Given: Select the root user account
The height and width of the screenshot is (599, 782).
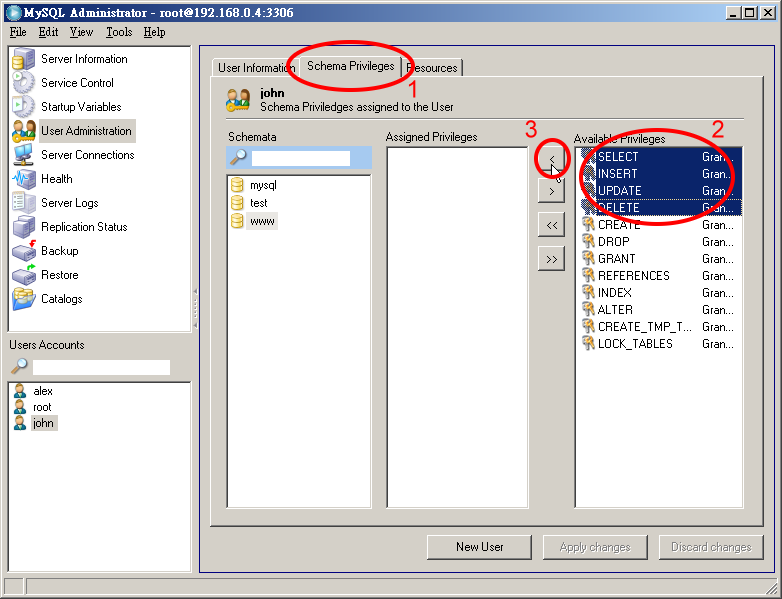Looking at the screenshot, I should click(42, 407).
